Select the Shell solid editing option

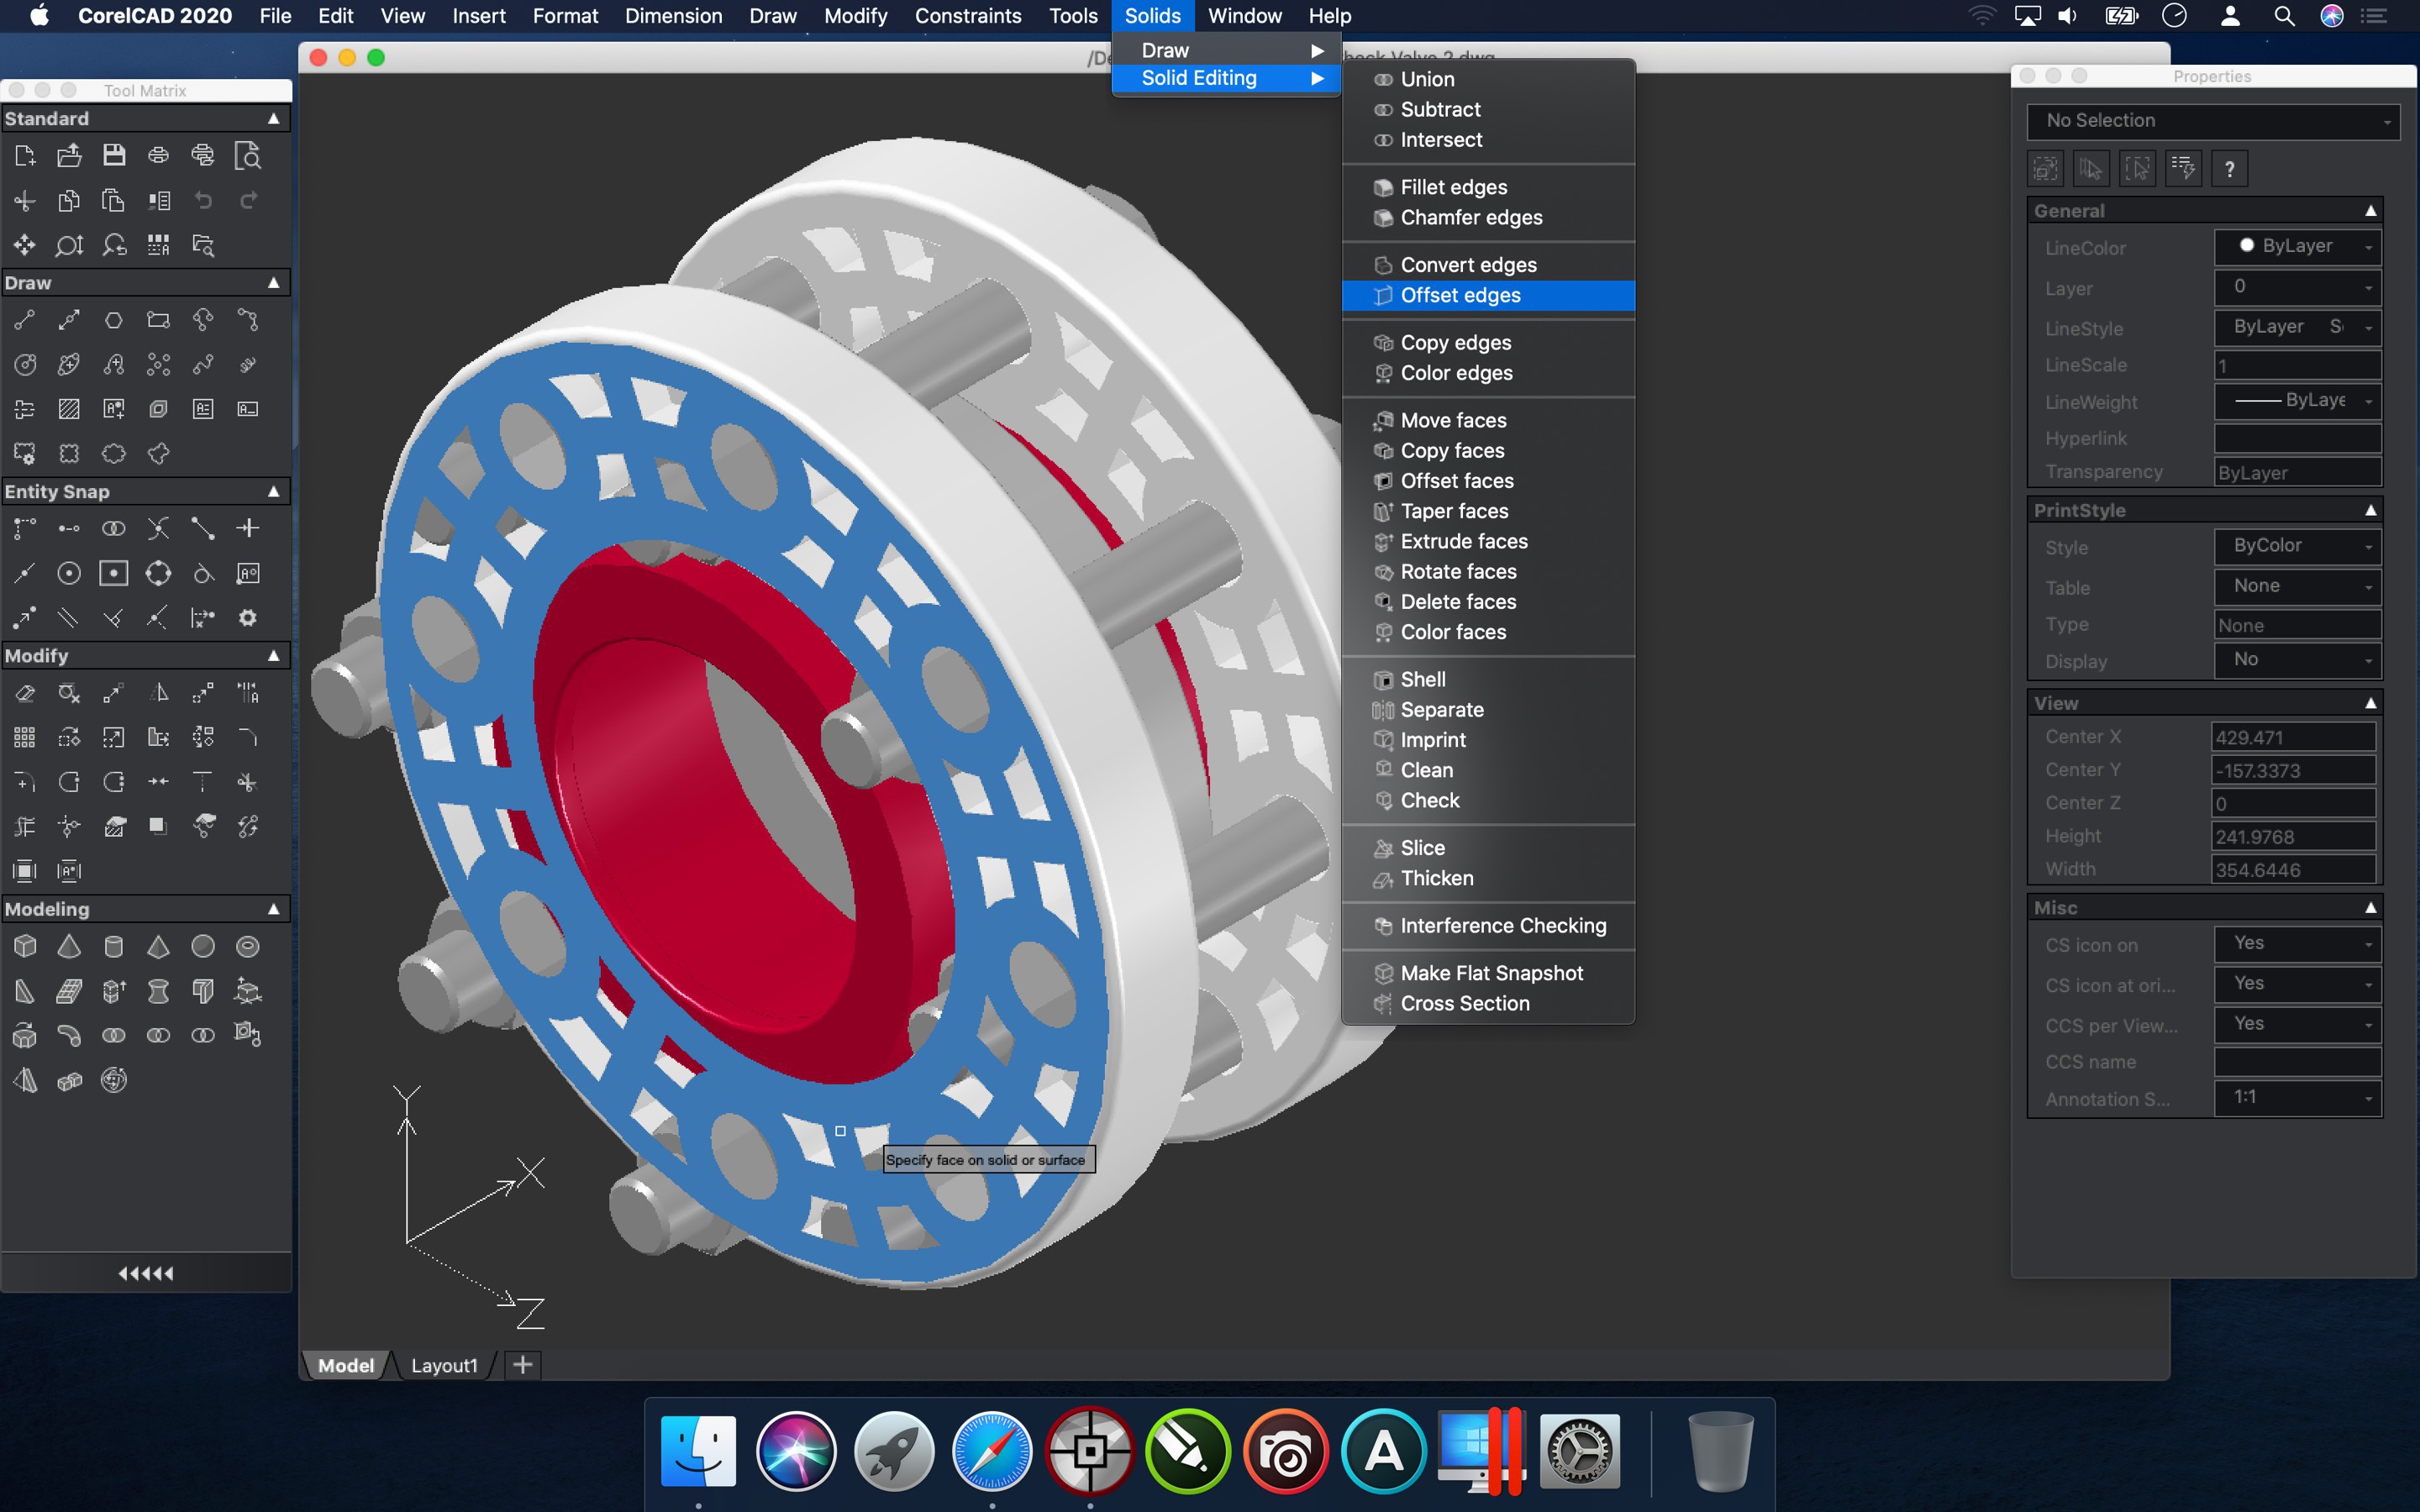click(1420, 680)
